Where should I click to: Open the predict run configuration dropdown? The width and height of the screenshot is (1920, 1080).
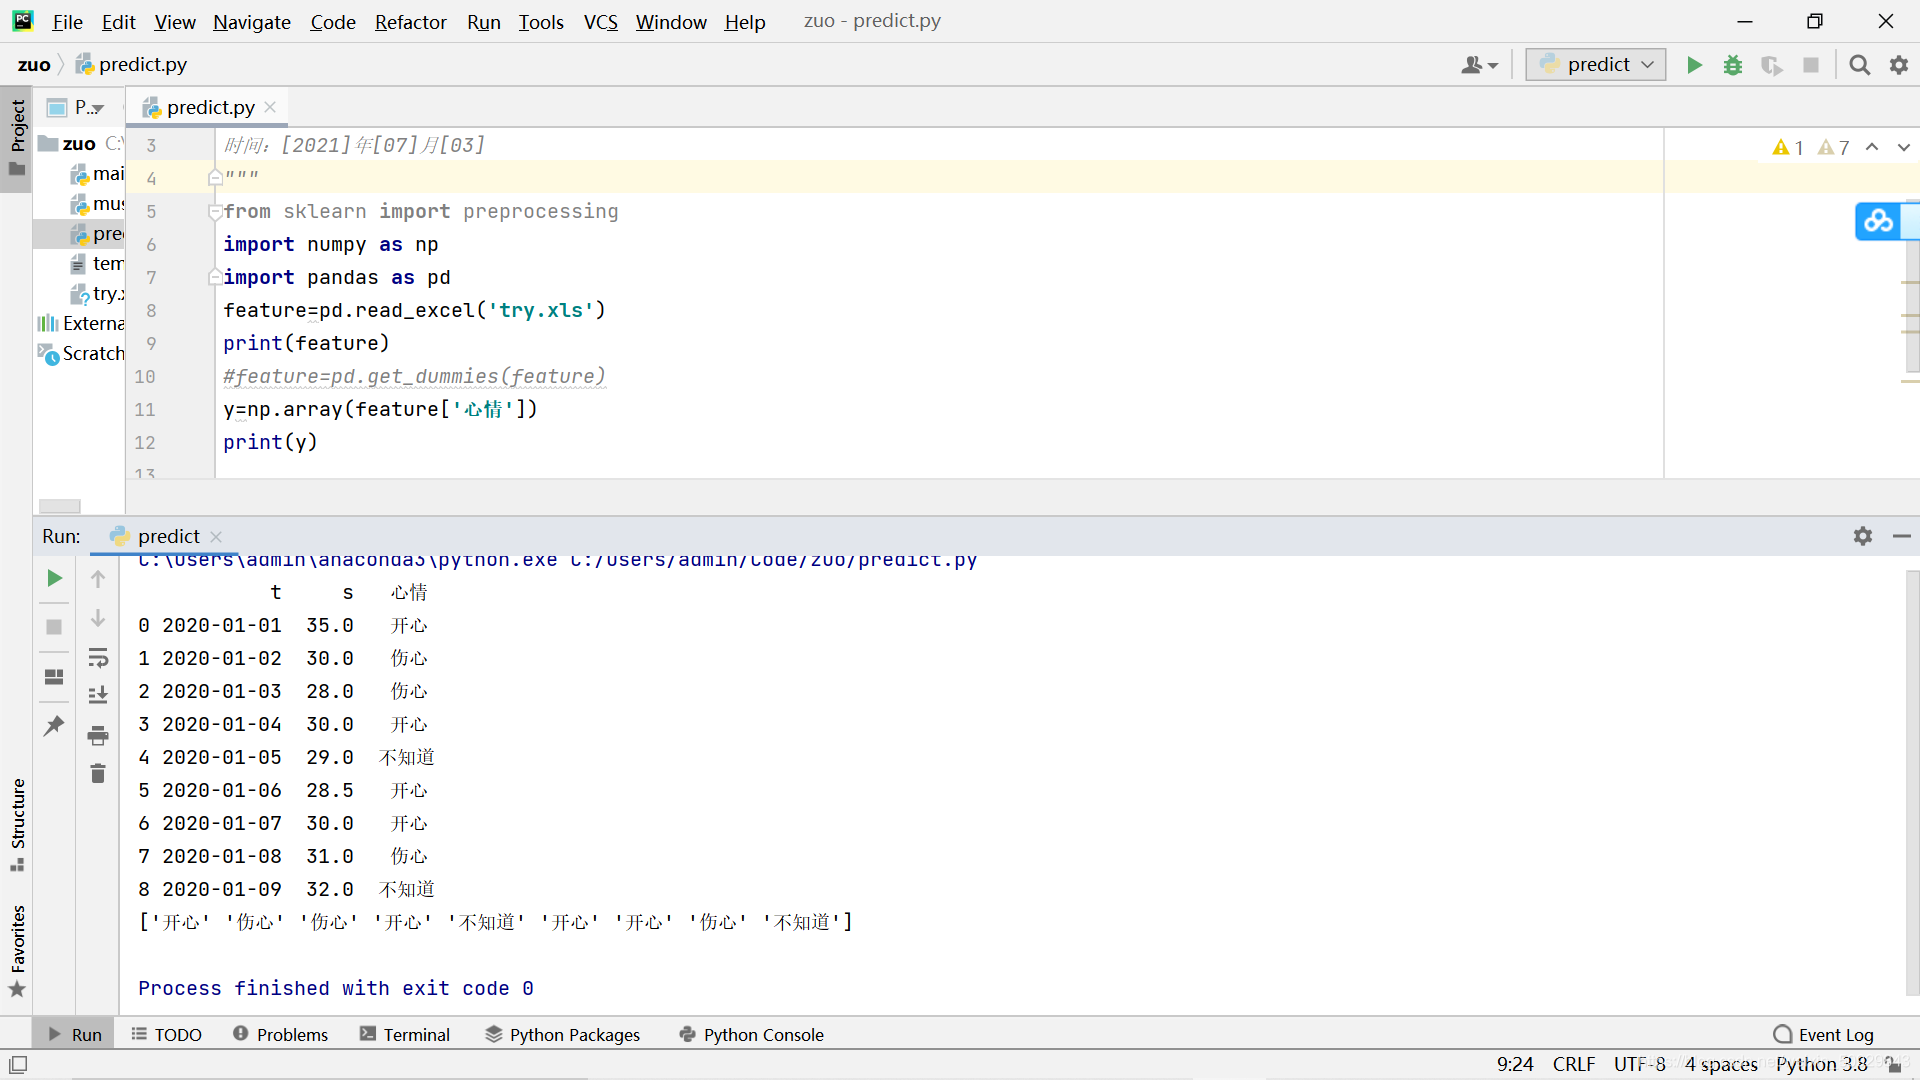coord(1596,65)
